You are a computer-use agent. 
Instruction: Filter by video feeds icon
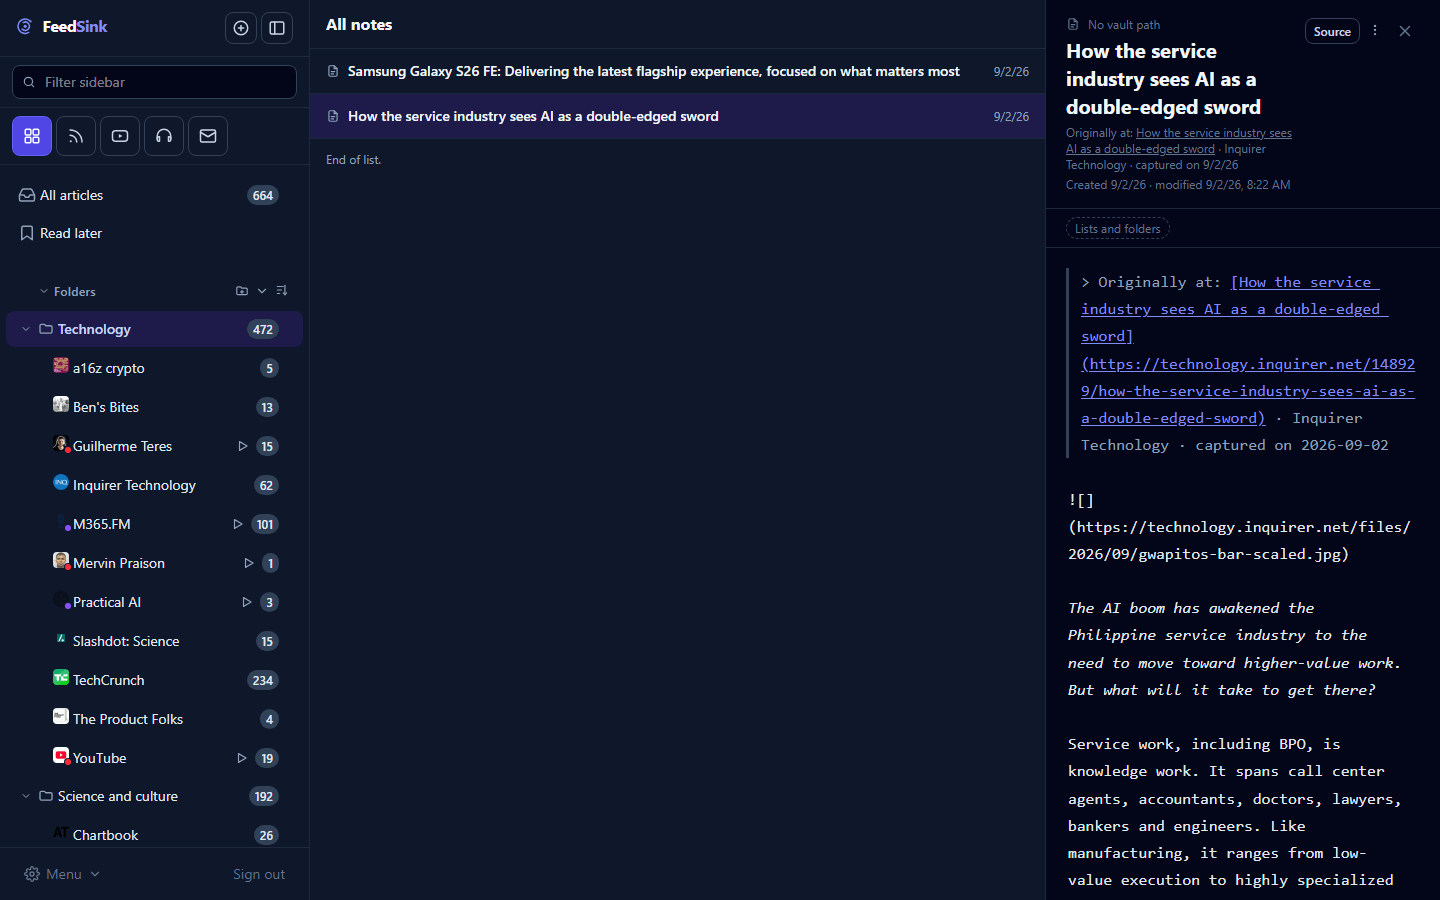click(x=120, y=136)
